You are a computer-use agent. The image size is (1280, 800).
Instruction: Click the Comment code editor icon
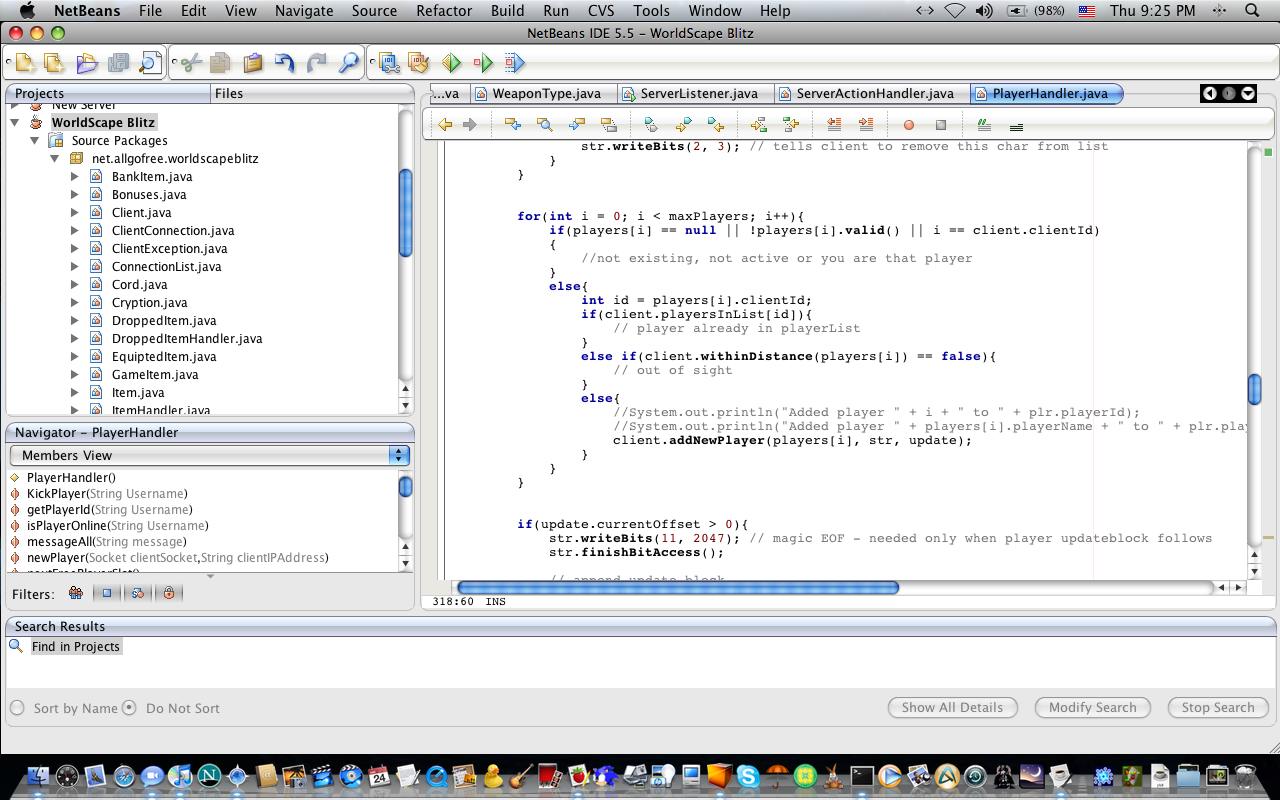pyautogui.click(x=984, y=125)
